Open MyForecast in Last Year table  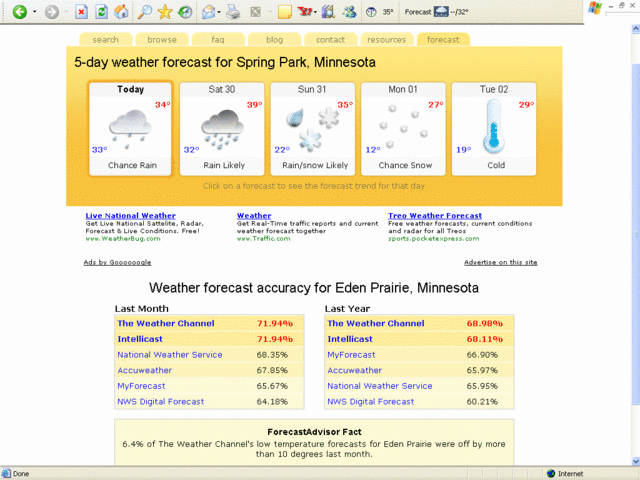tap(351, 355)
